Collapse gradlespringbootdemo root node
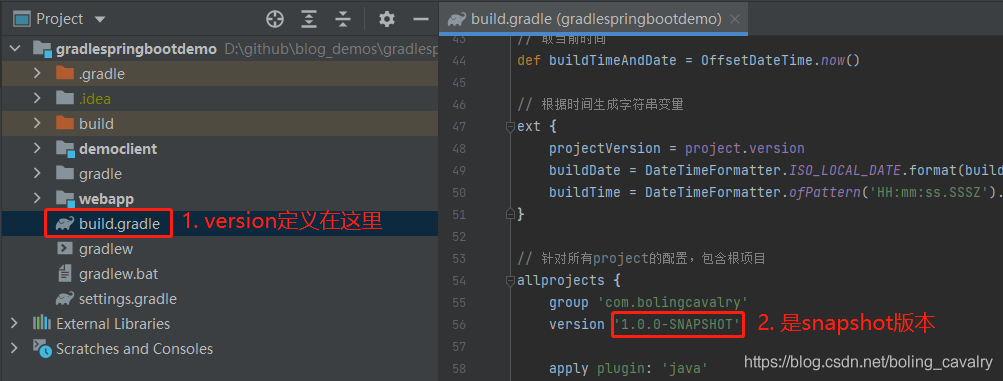 click(15, 49)
